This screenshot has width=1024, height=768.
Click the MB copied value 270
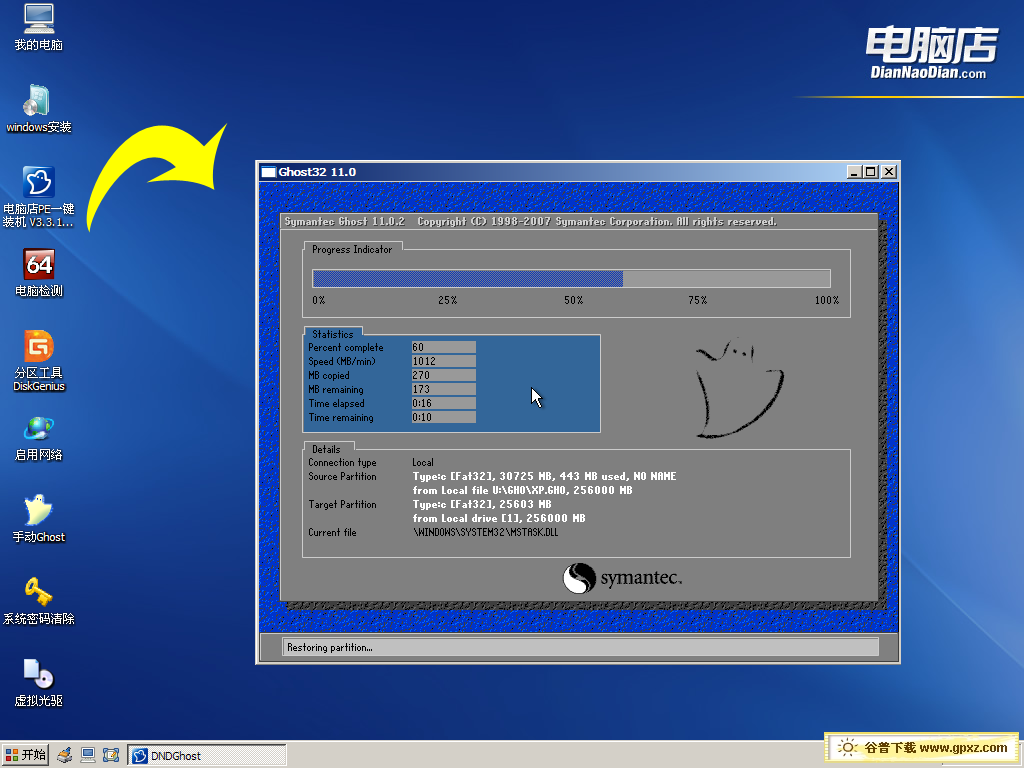(443, 376)
